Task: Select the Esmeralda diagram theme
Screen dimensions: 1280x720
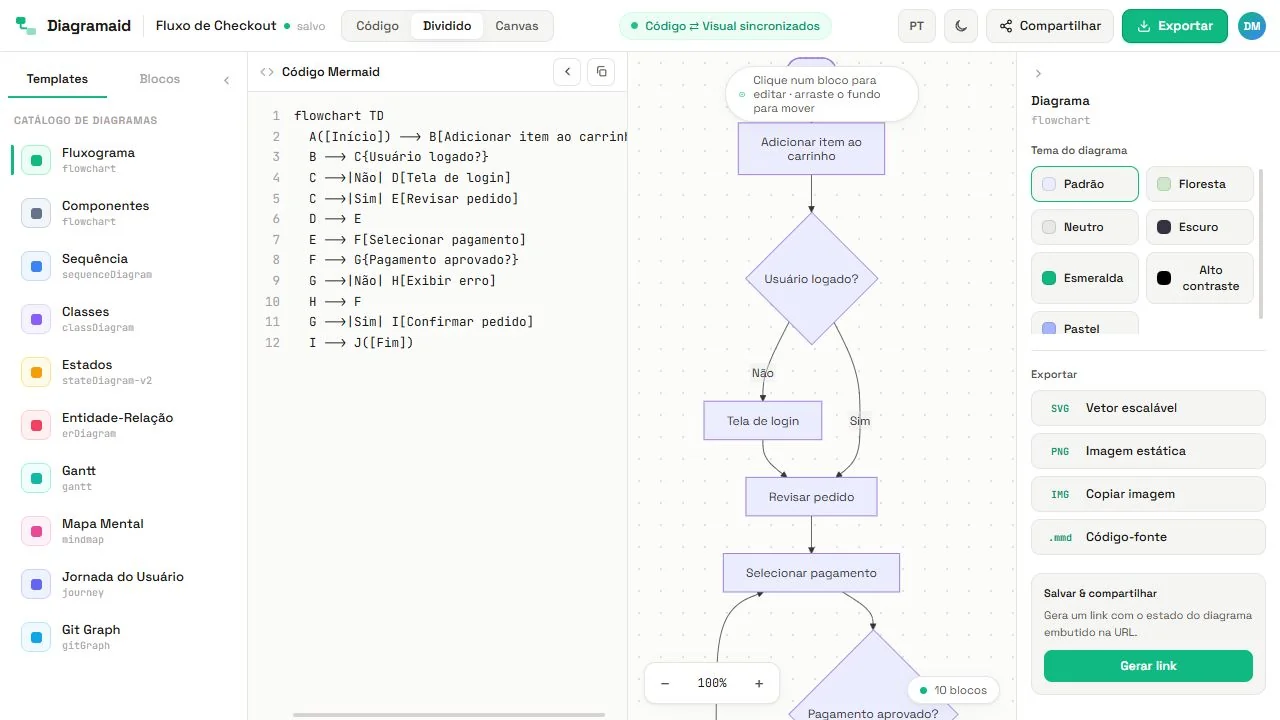Action: click(x=1085, y=278)
